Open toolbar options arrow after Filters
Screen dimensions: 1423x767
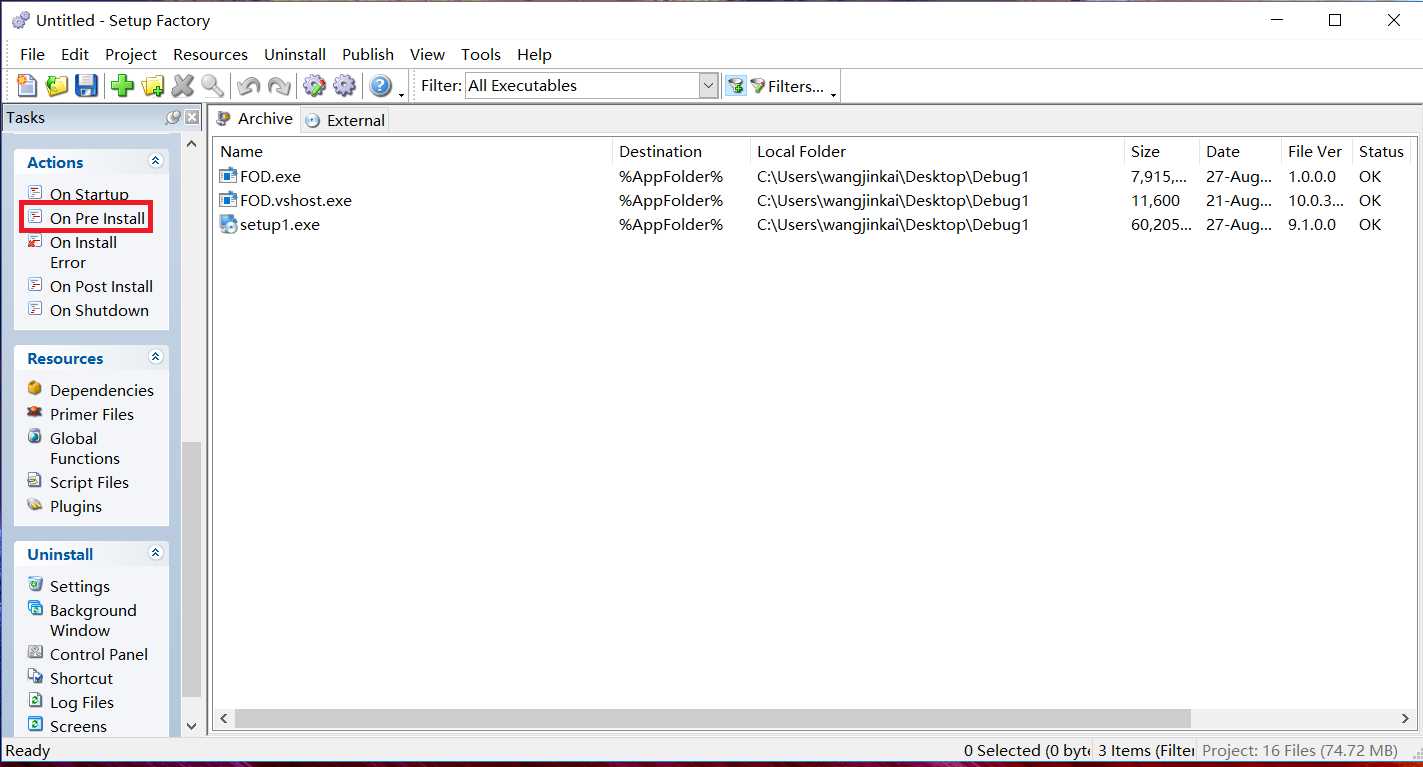[833, 95]
